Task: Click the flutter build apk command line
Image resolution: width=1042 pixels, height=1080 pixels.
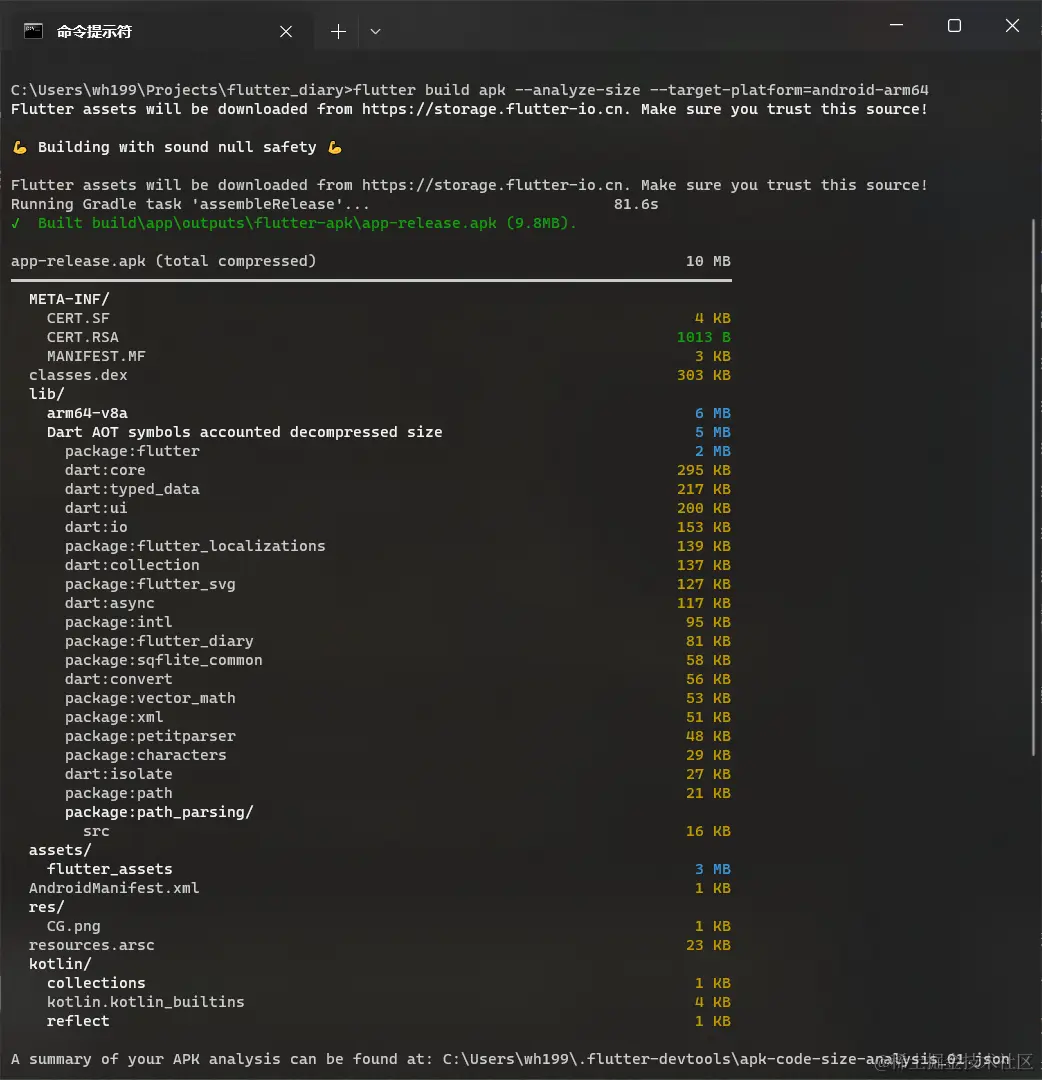Action: point(469,90)
